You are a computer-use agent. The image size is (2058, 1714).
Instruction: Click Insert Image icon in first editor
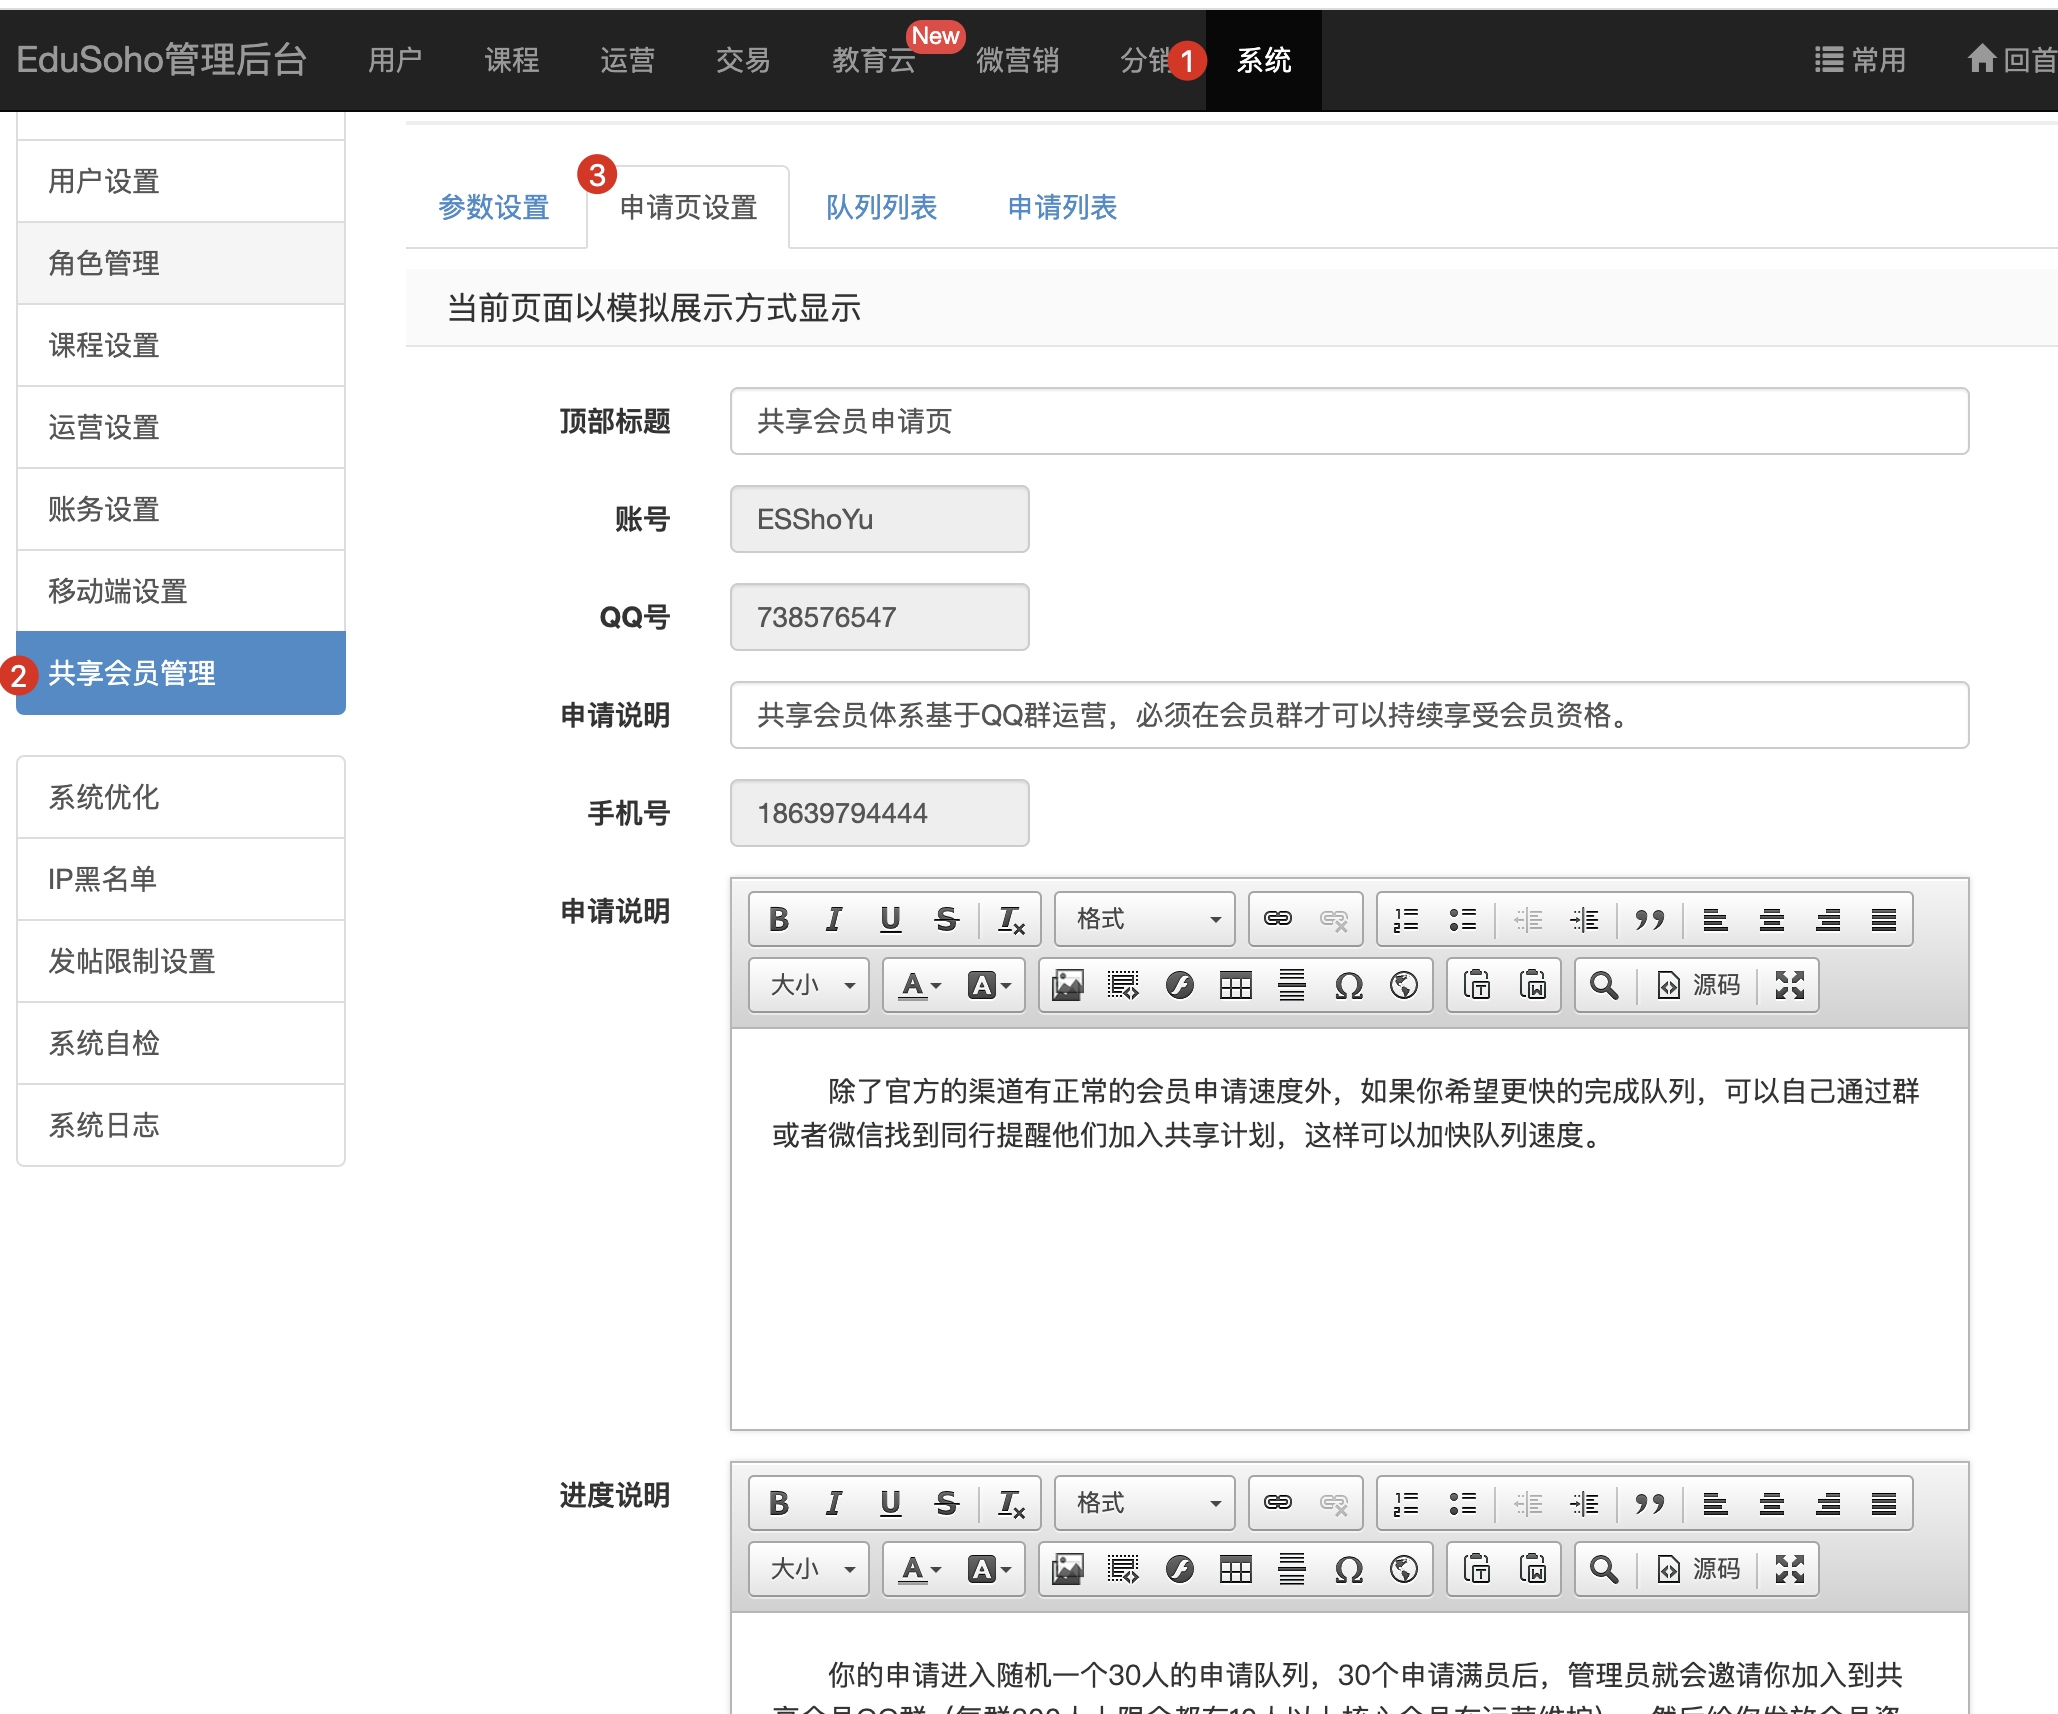pyautogui.click(x=1067, y=985)
